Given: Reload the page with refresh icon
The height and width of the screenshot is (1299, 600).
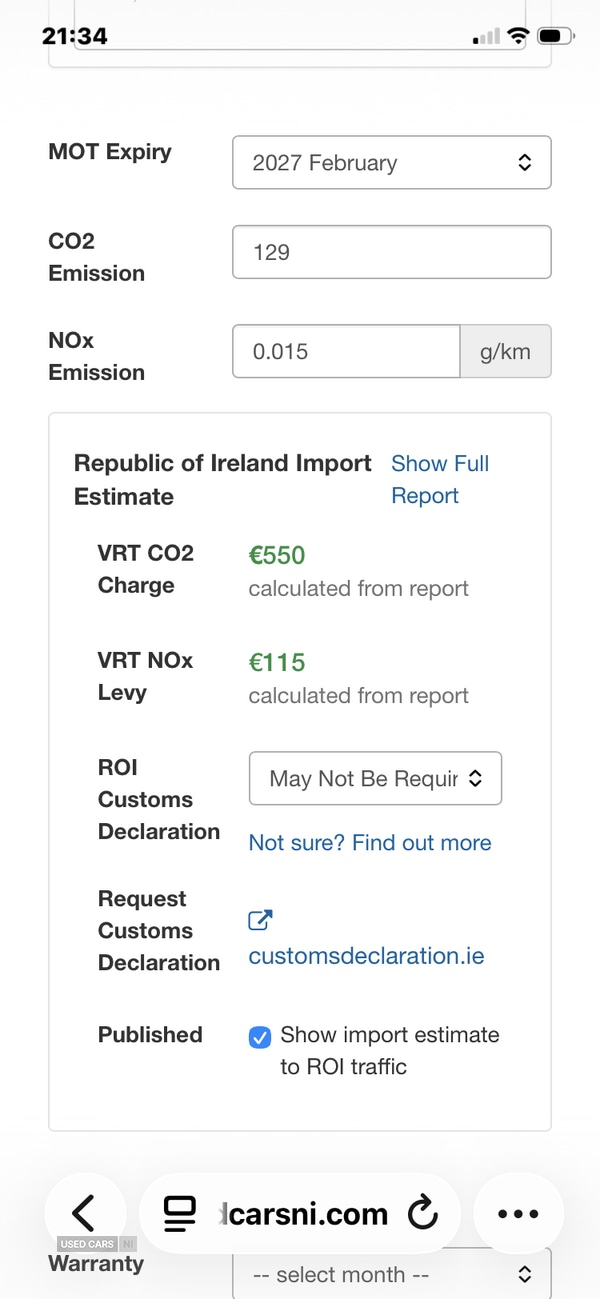Looking at the screenshot, I should (424, 1214).
